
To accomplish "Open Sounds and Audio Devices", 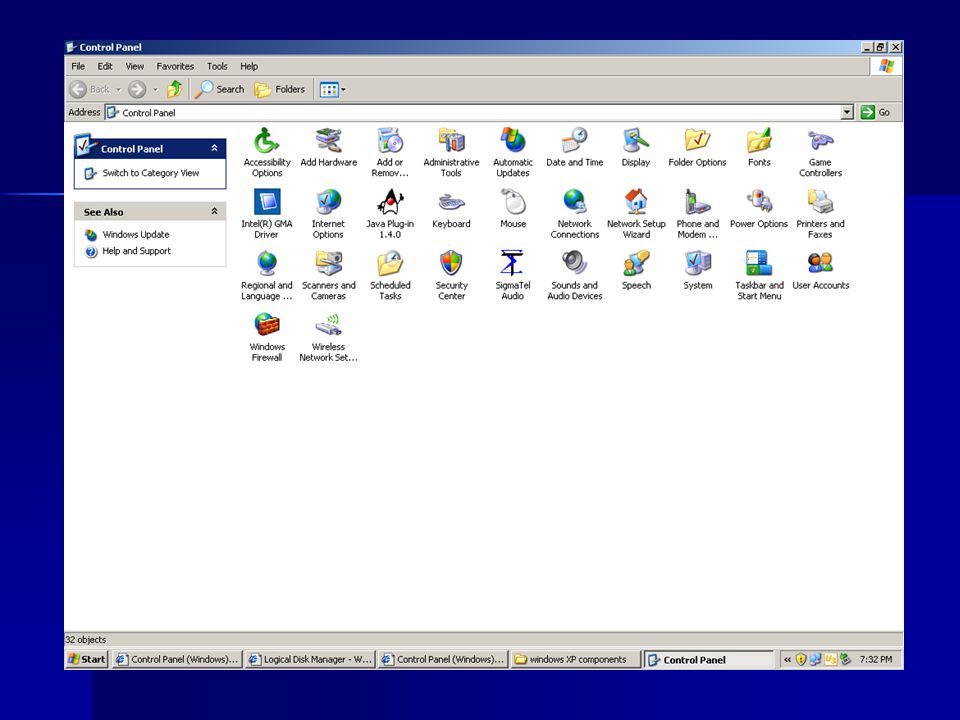I will [574, 275].
